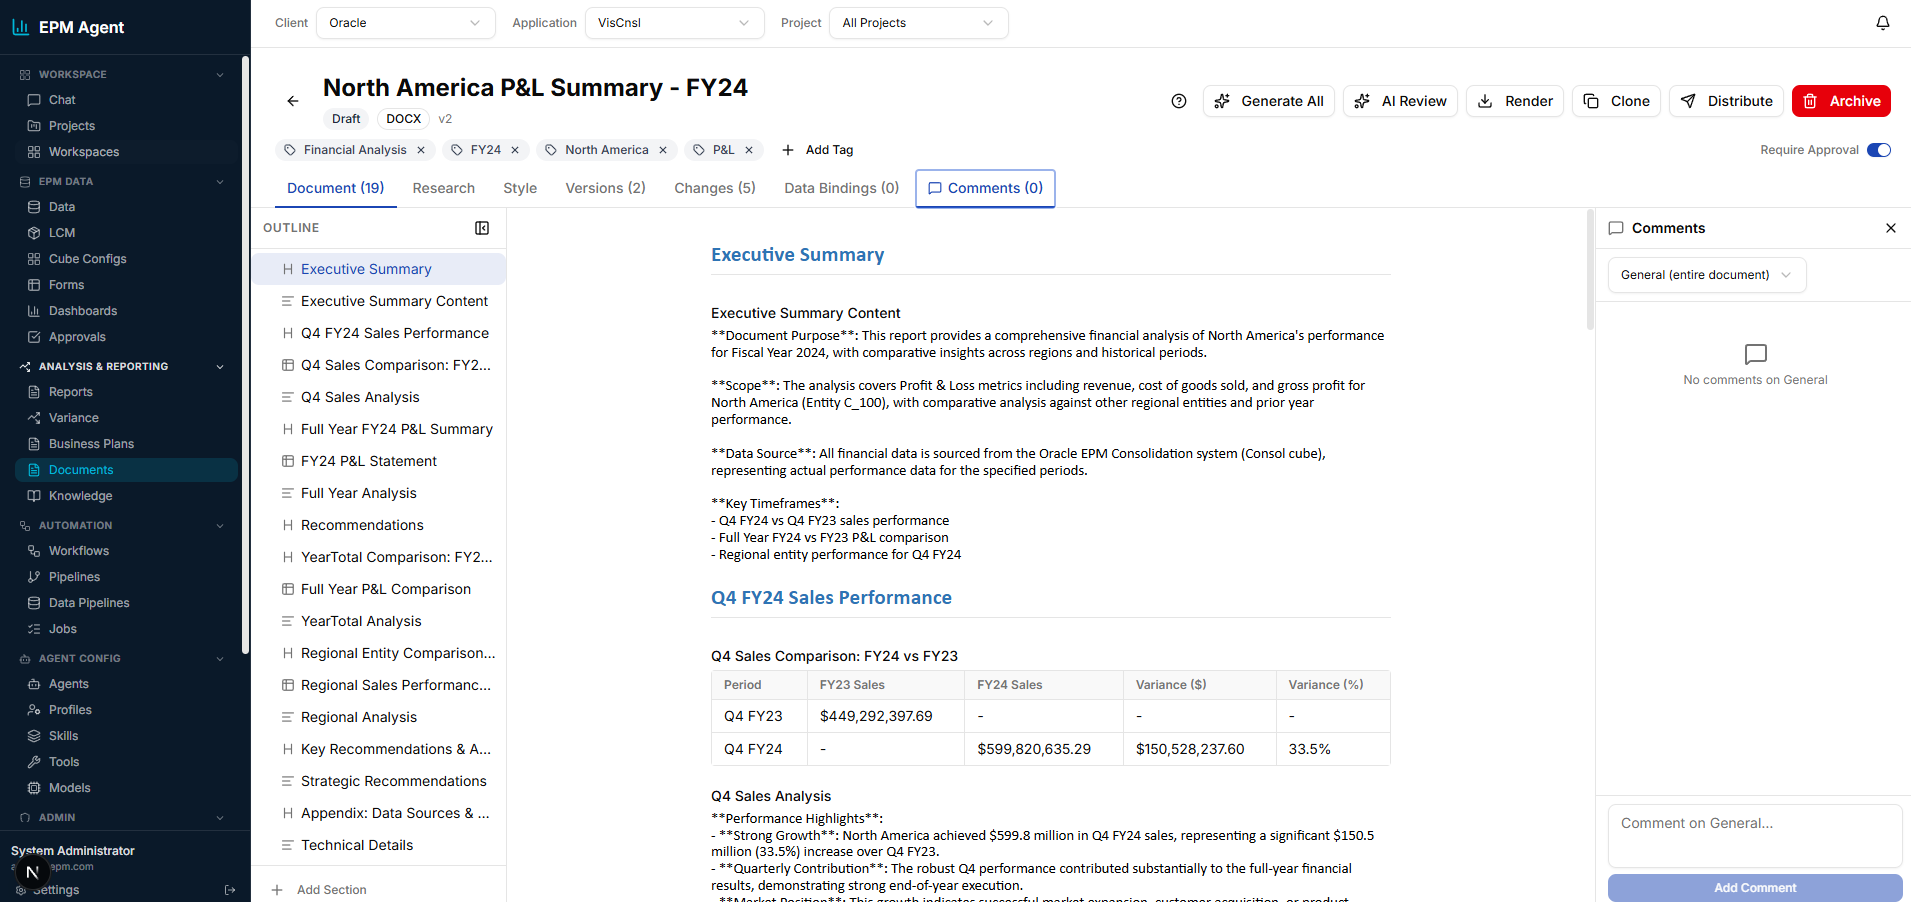Switch to the Versions tab
Screen dimensions: 1911x902
604,188
